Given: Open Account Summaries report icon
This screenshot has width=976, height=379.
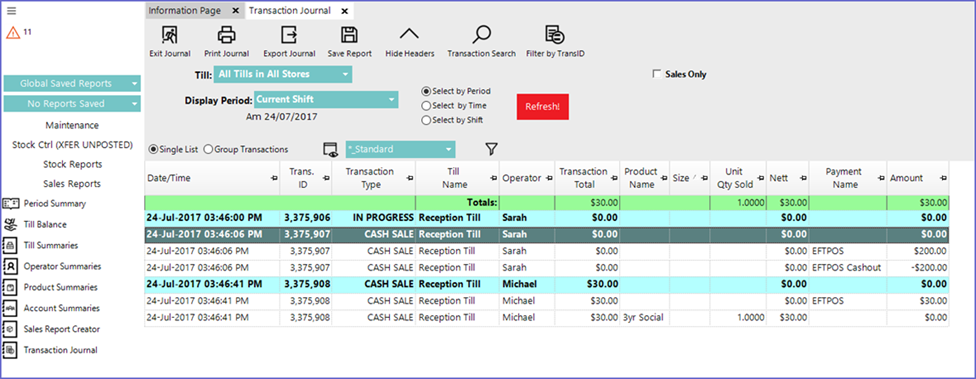Looking at the screenshot, I should tap(10, 308).
